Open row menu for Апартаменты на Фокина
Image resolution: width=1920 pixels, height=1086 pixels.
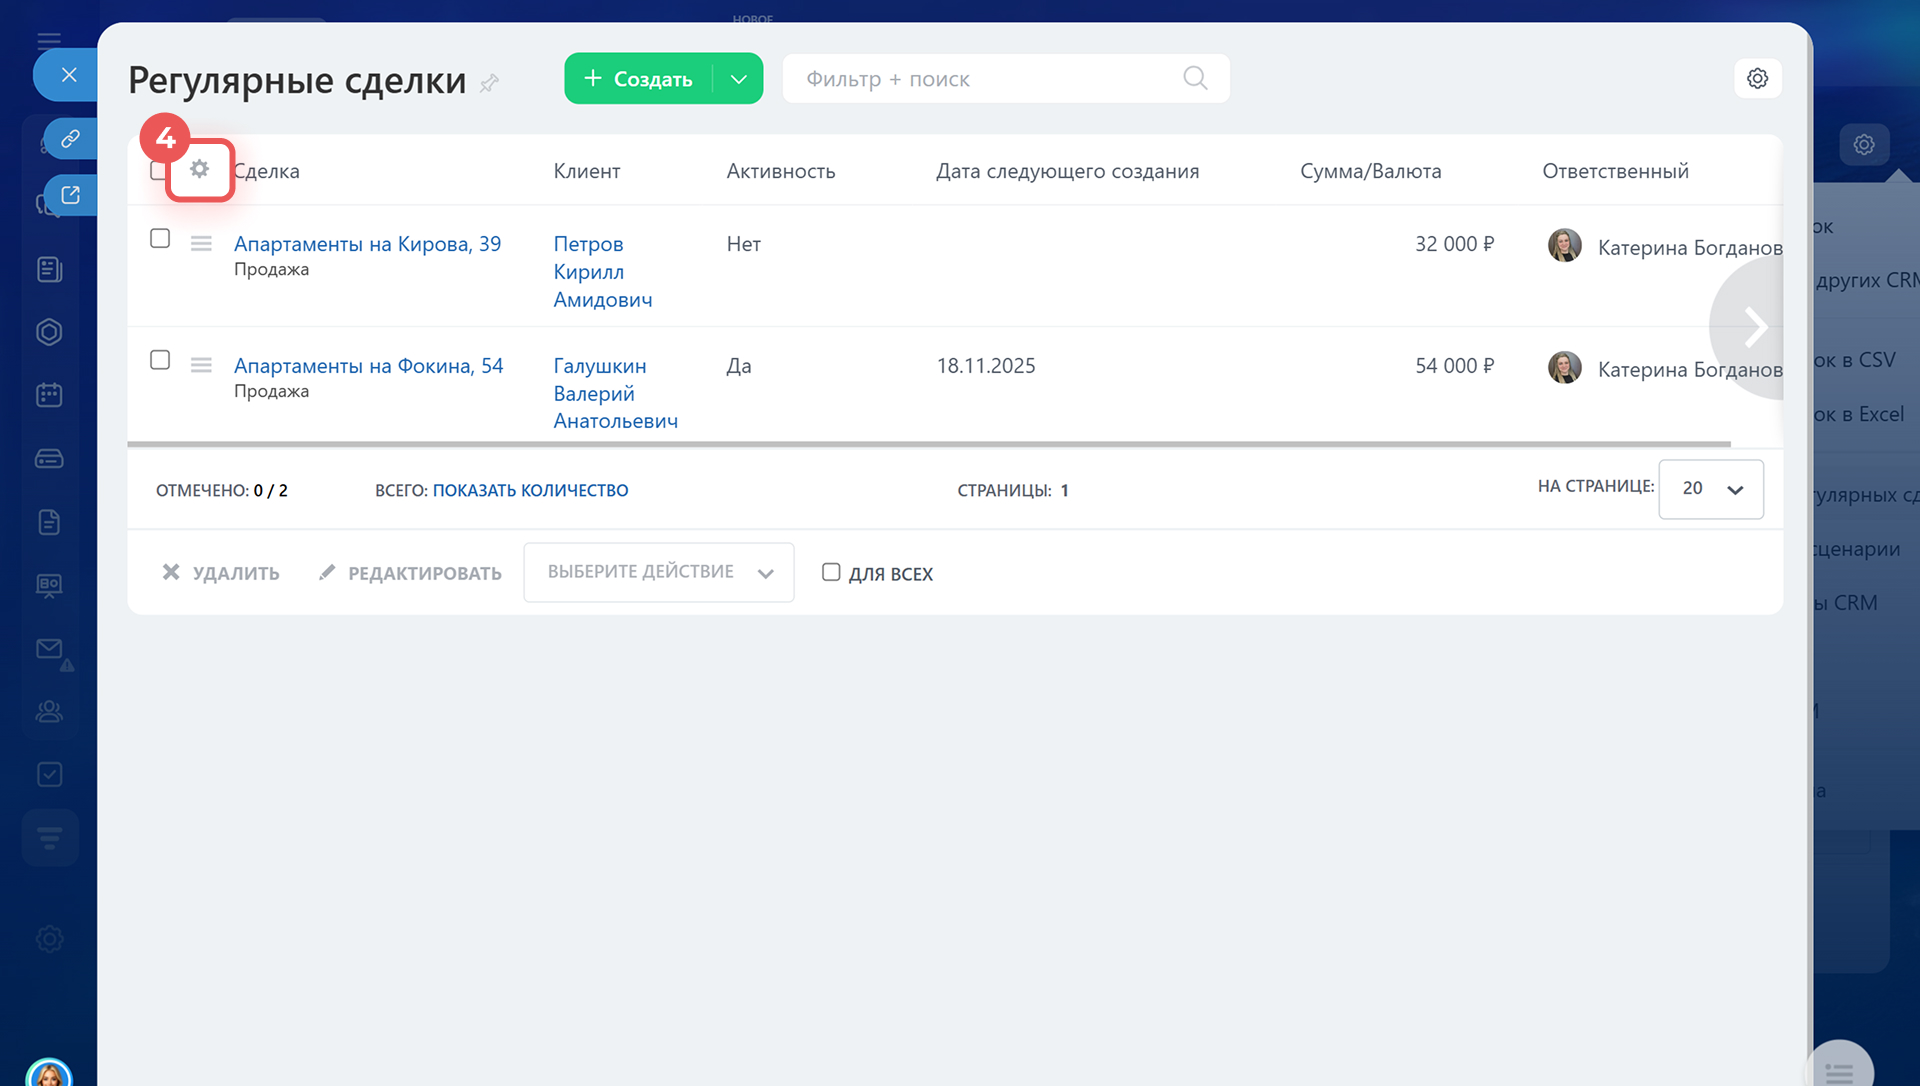(x=201, y=365)
